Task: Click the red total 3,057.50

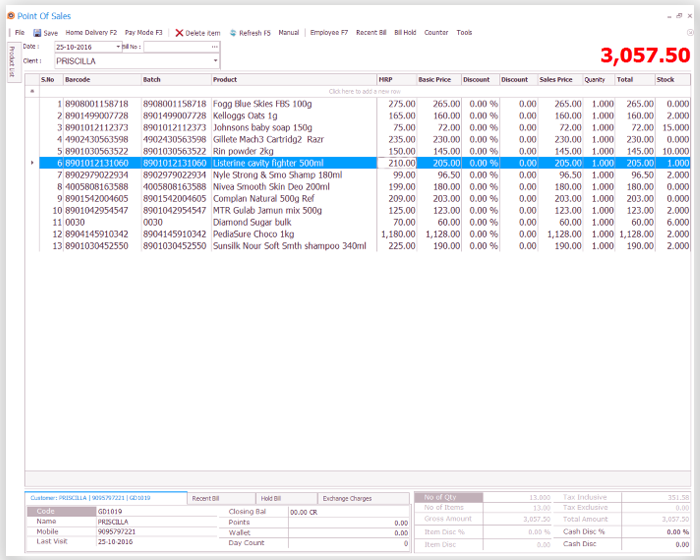Action: 645,55
